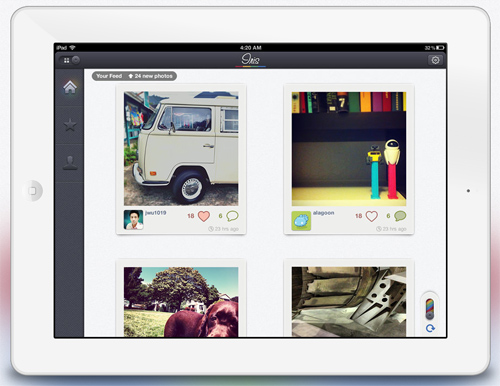Open the jwu1019 username link

tap(156, 213)
